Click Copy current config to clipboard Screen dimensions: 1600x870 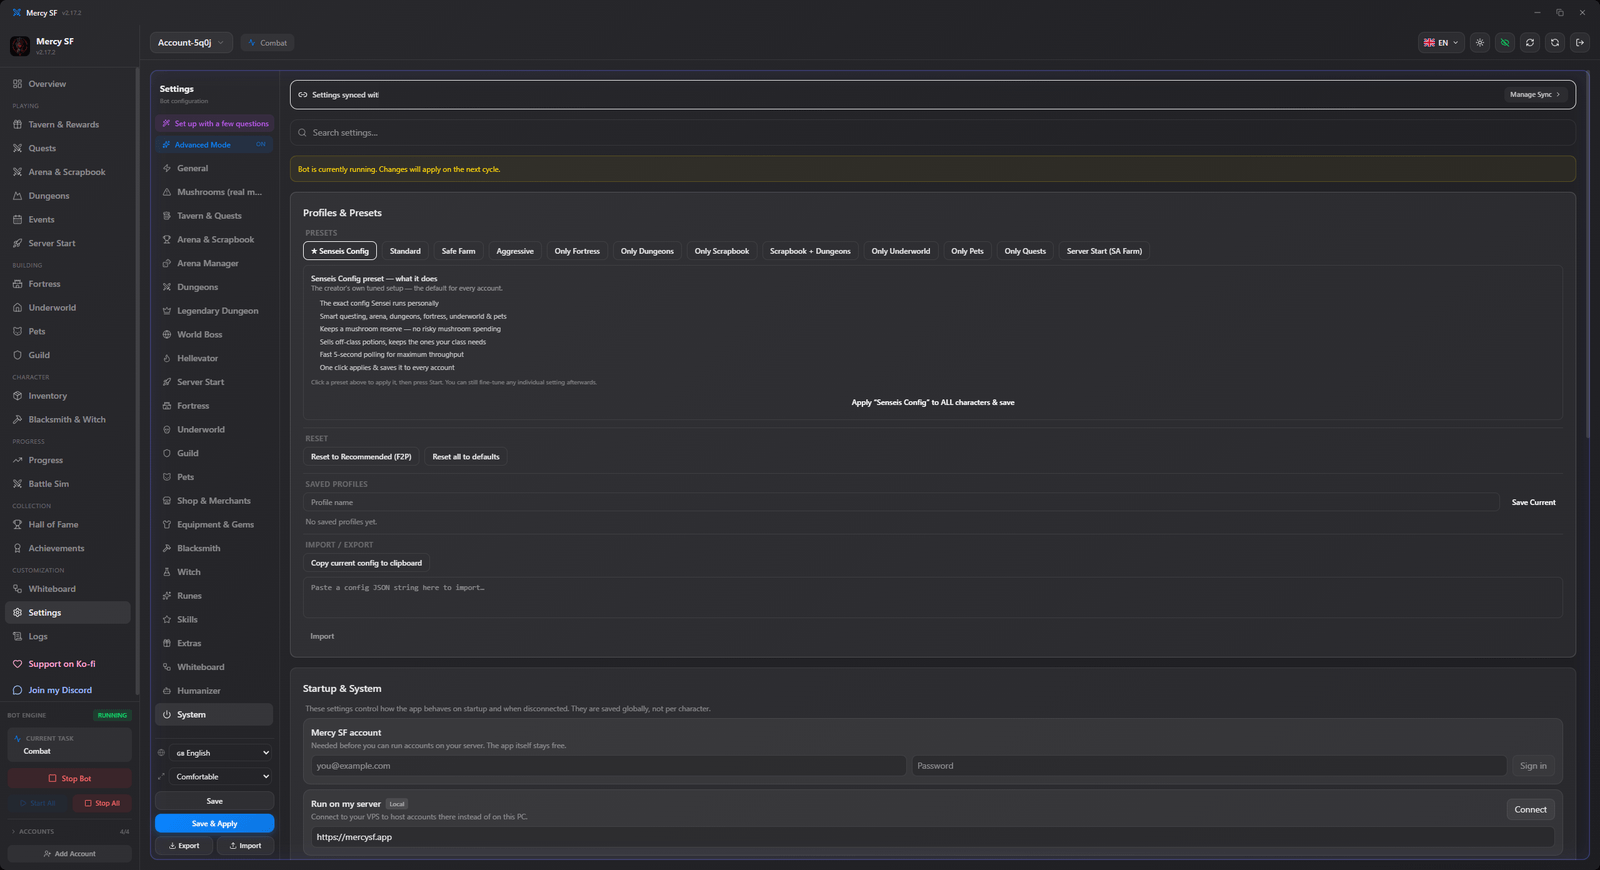(x=366, y=563)
